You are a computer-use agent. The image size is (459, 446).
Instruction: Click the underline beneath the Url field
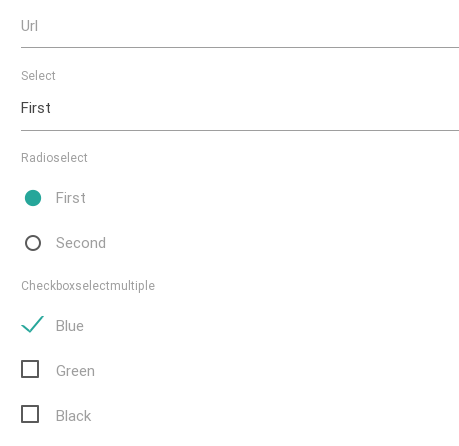click(240, 47)
